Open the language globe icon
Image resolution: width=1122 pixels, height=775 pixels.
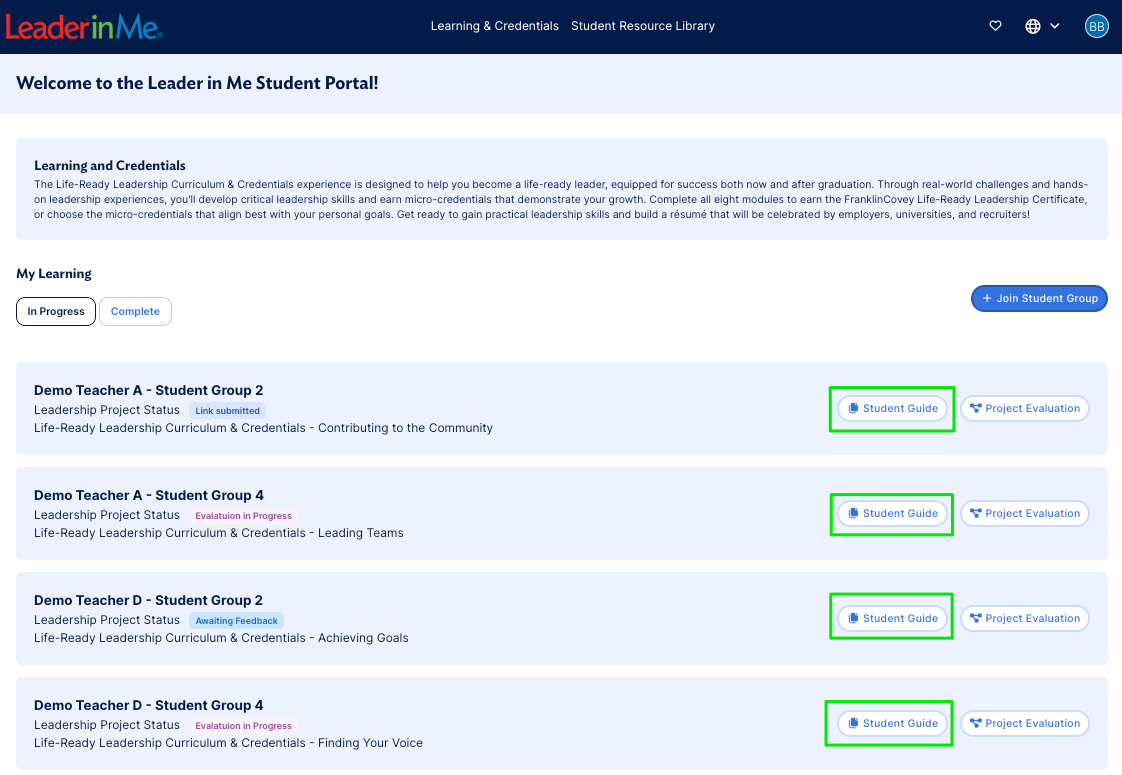click(x=1033, y=25)
